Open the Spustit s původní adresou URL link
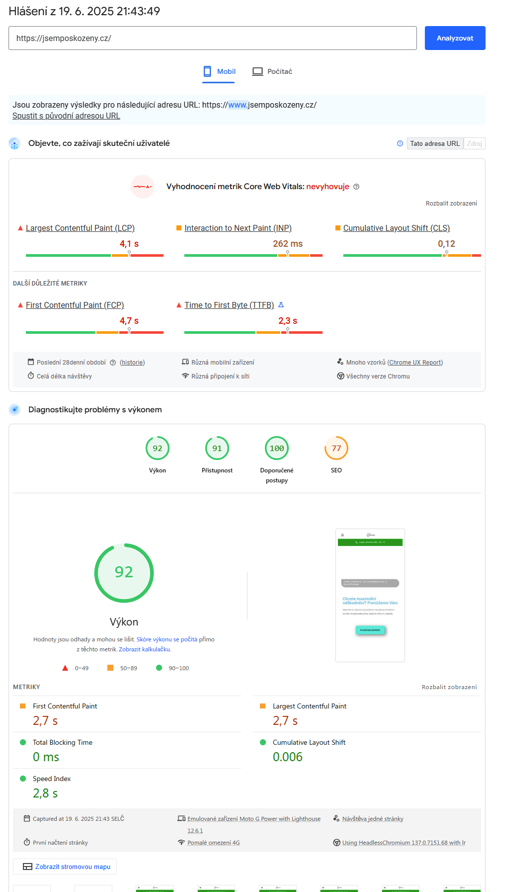This screenshot has height=892, width=506. tap(66, 116)
